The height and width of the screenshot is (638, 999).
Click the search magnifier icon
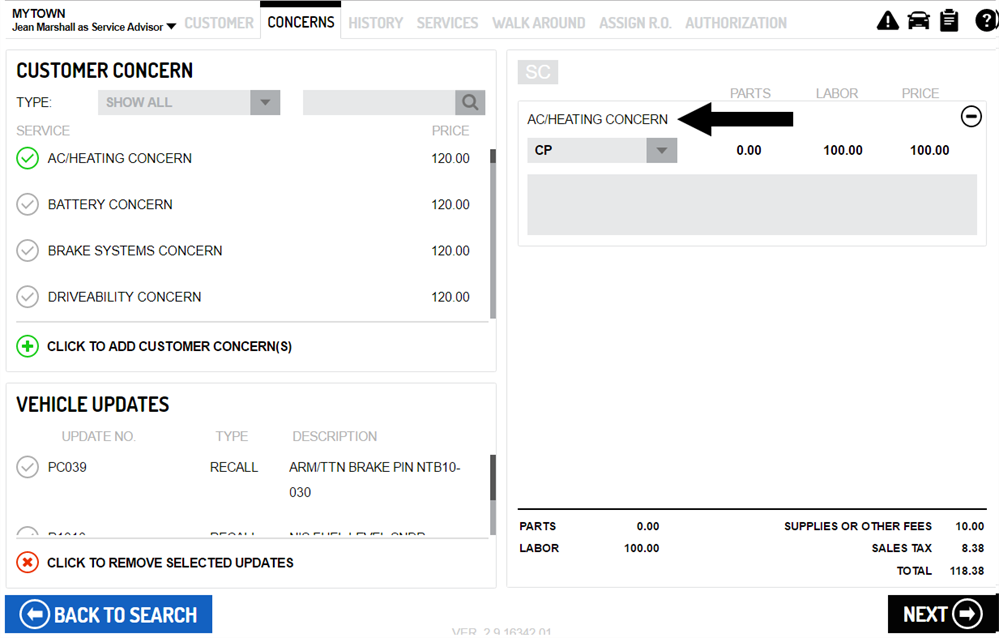click(470, 102)
